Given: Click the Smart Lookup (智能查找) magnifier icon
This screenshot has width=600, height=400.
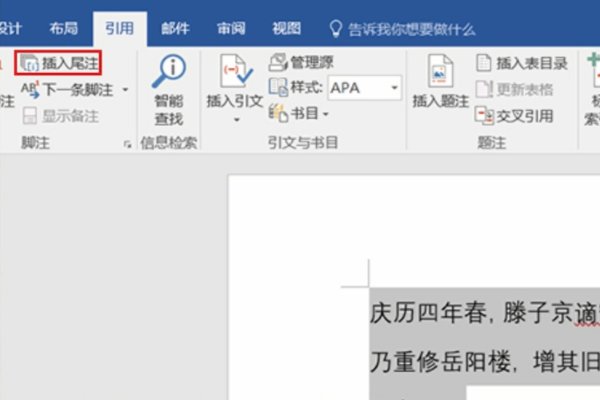Looking at the screenshot, I should click(x=169, y=72).
